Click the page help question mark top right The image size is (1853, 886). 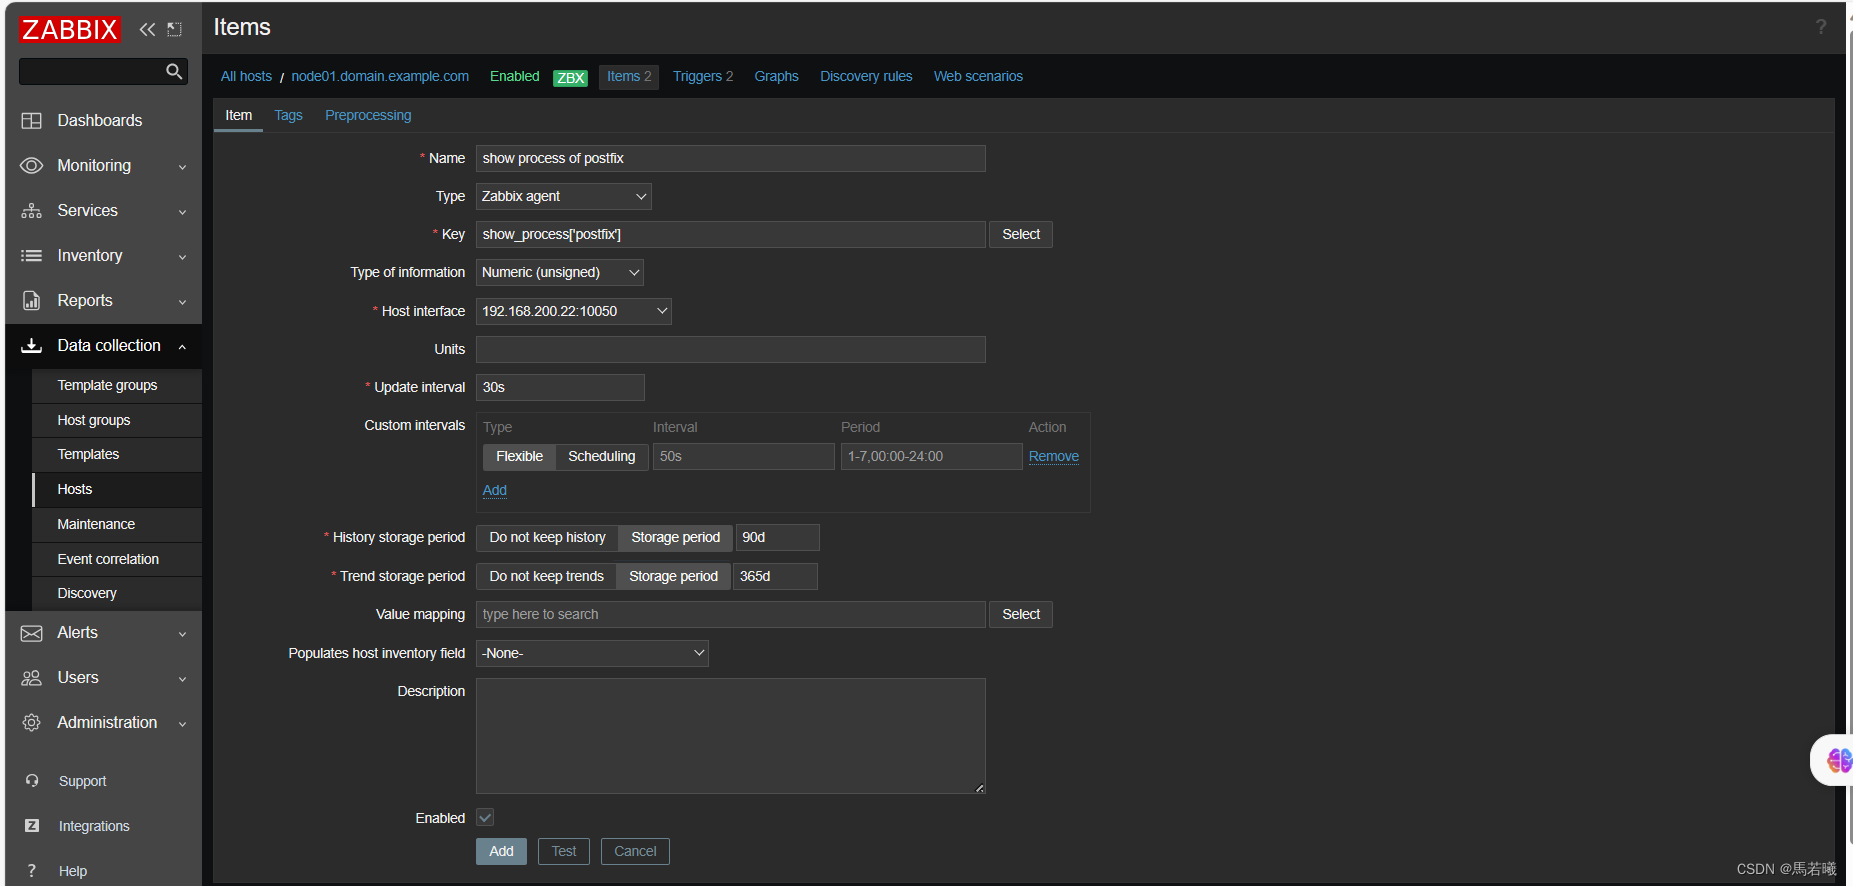(x=1821, y=27)
